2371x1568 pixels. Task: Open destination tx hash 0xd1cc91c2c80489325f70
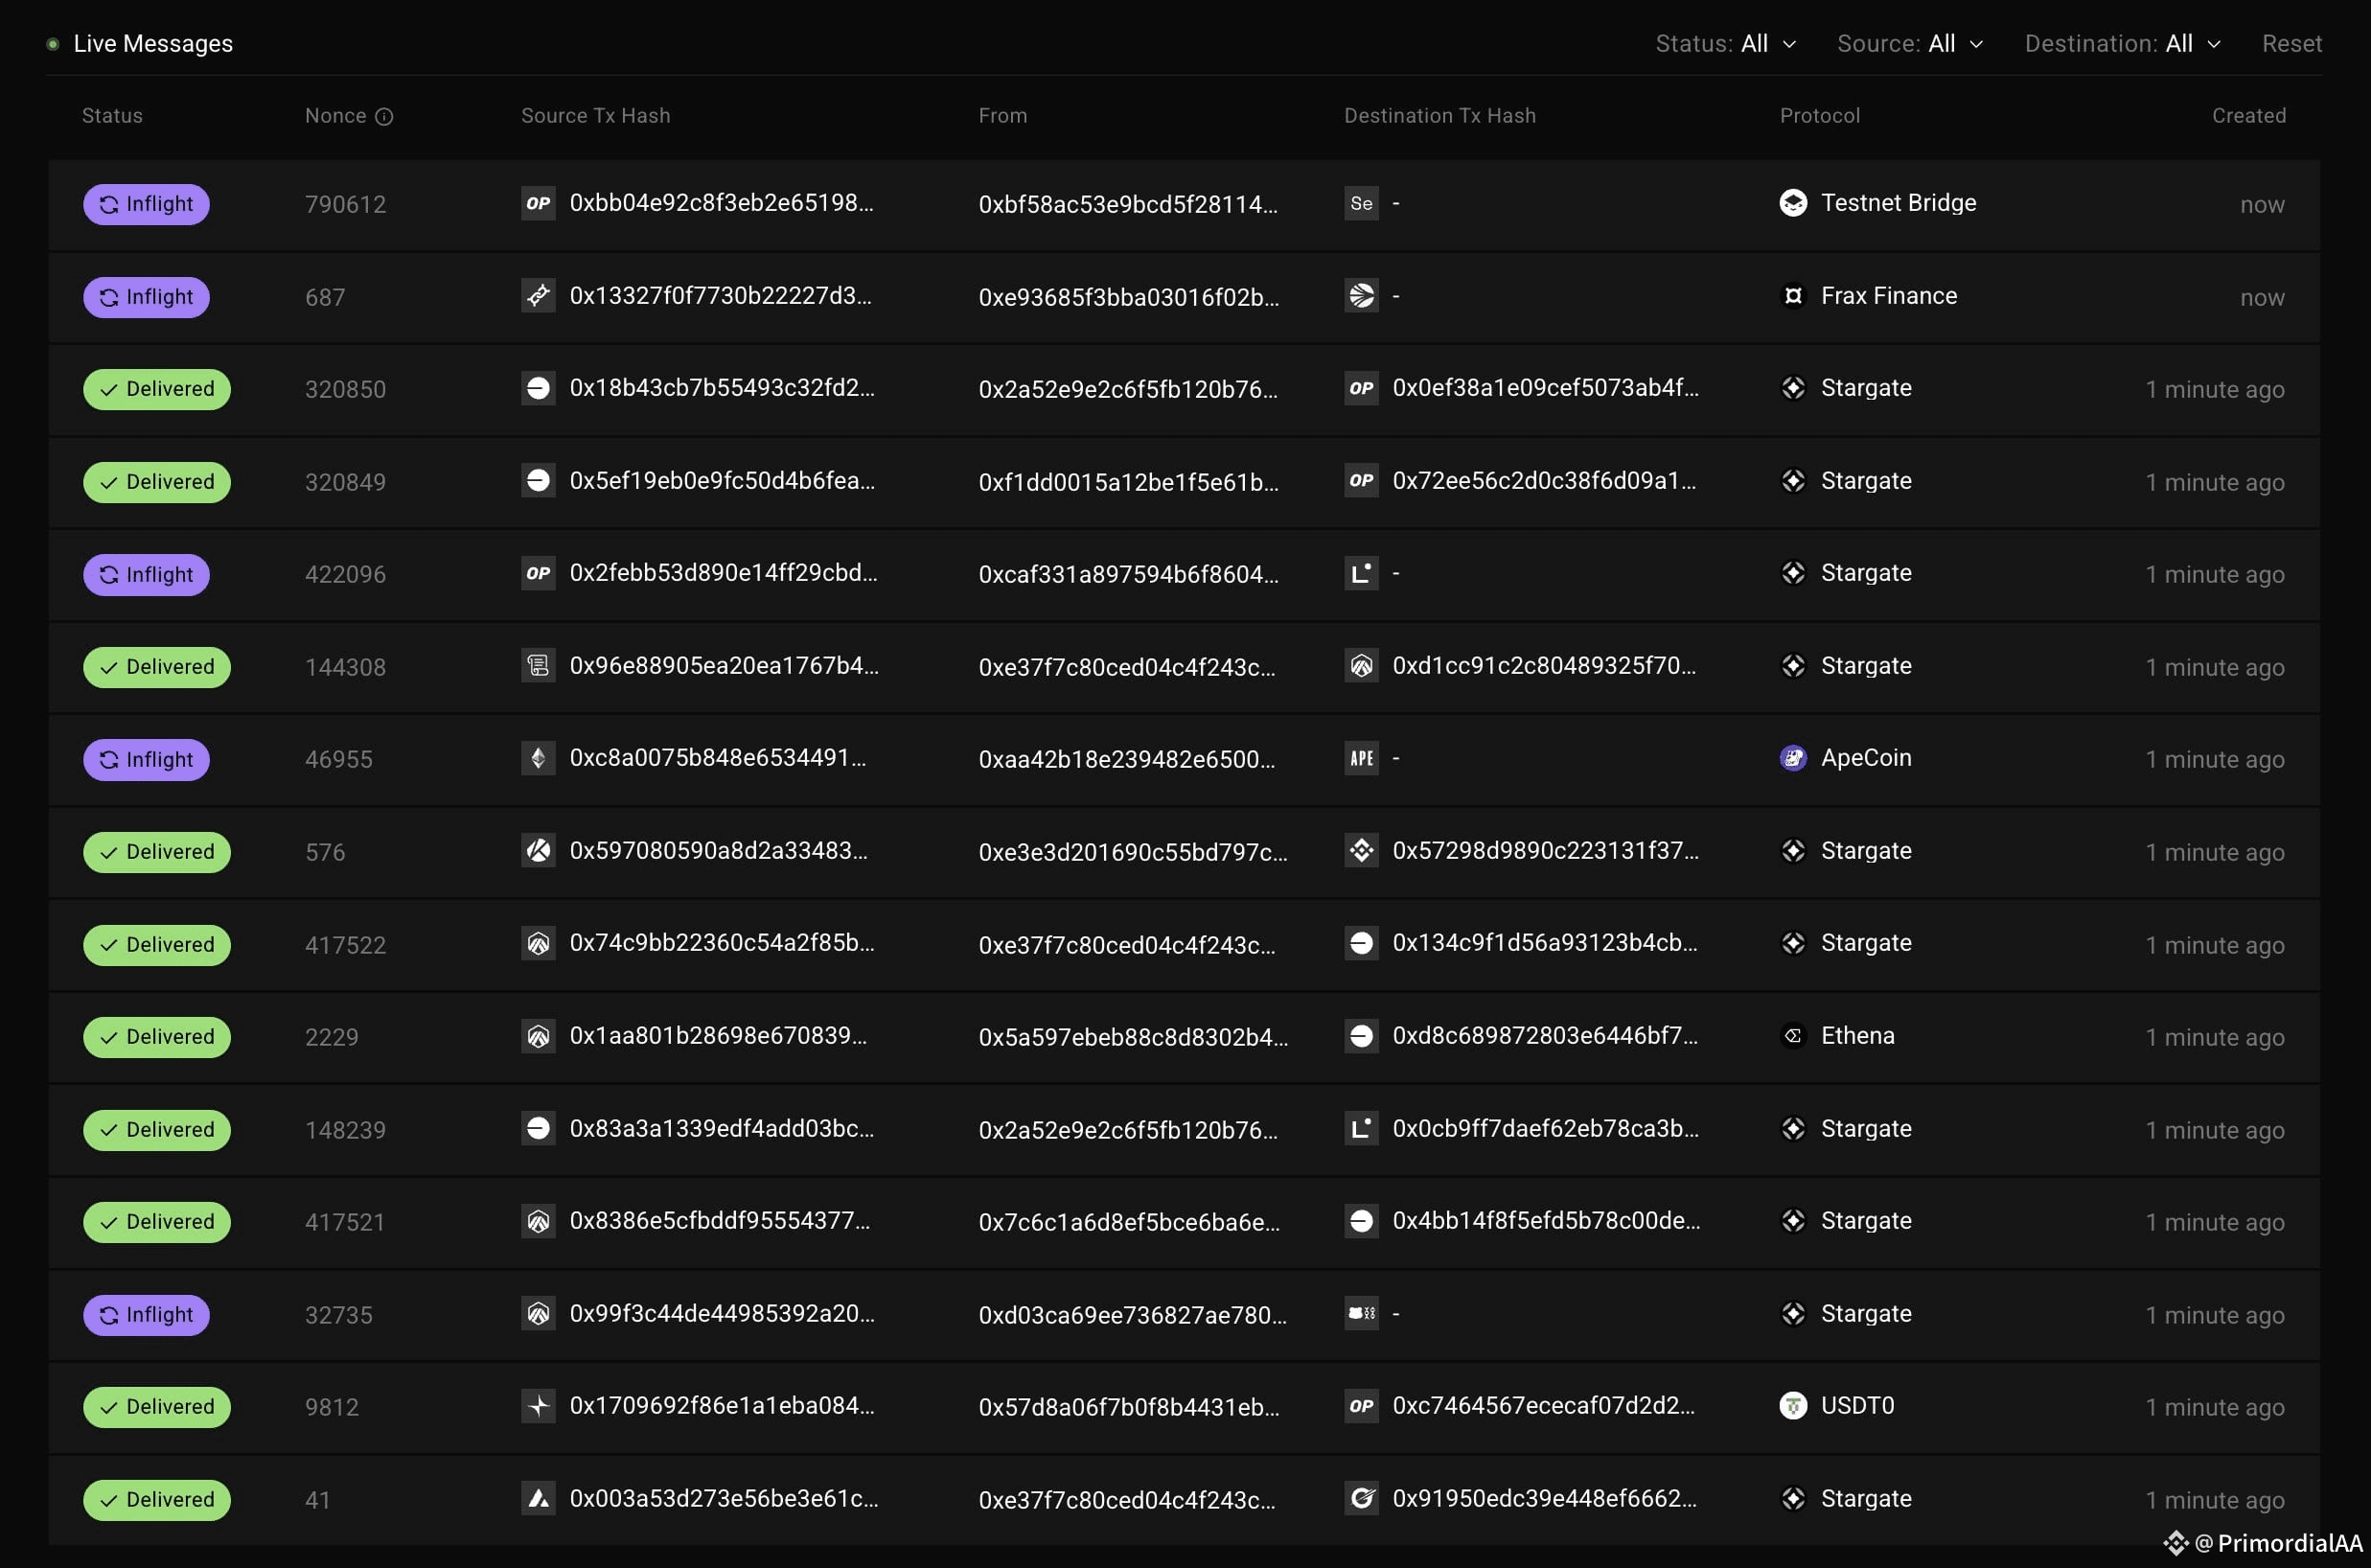pyautogui.click(x=1544, y=666)
